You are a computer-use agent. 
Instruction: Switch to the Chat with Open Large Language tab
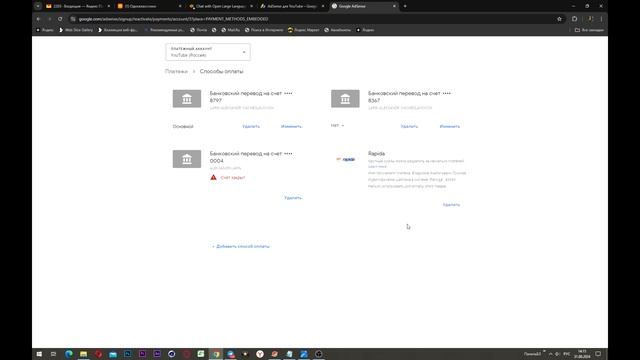point(220,6)
